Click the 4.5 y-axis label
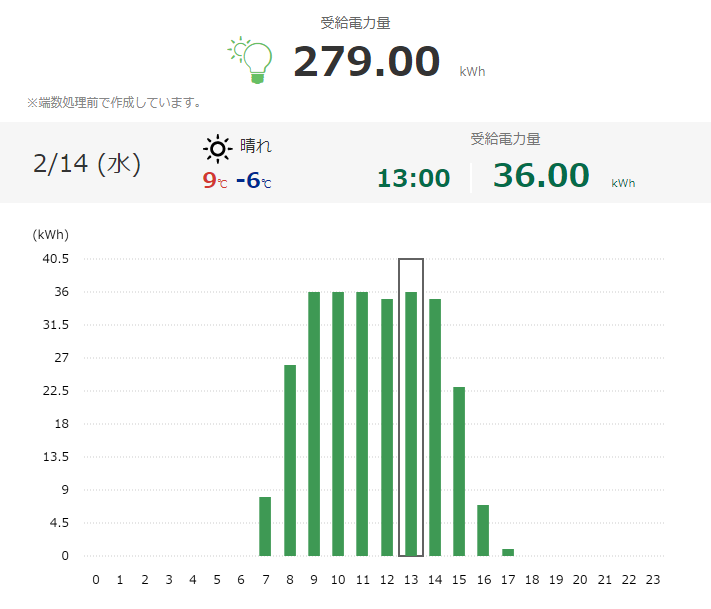711x609 pixels. point(59,523)
